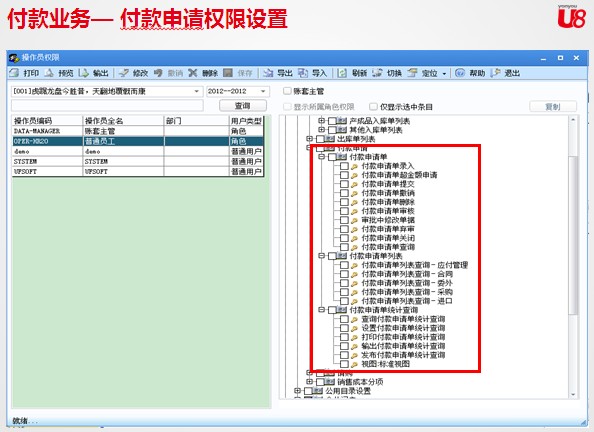Tick 付款申请单审核 permission checkbox

[x=344, y=211]
